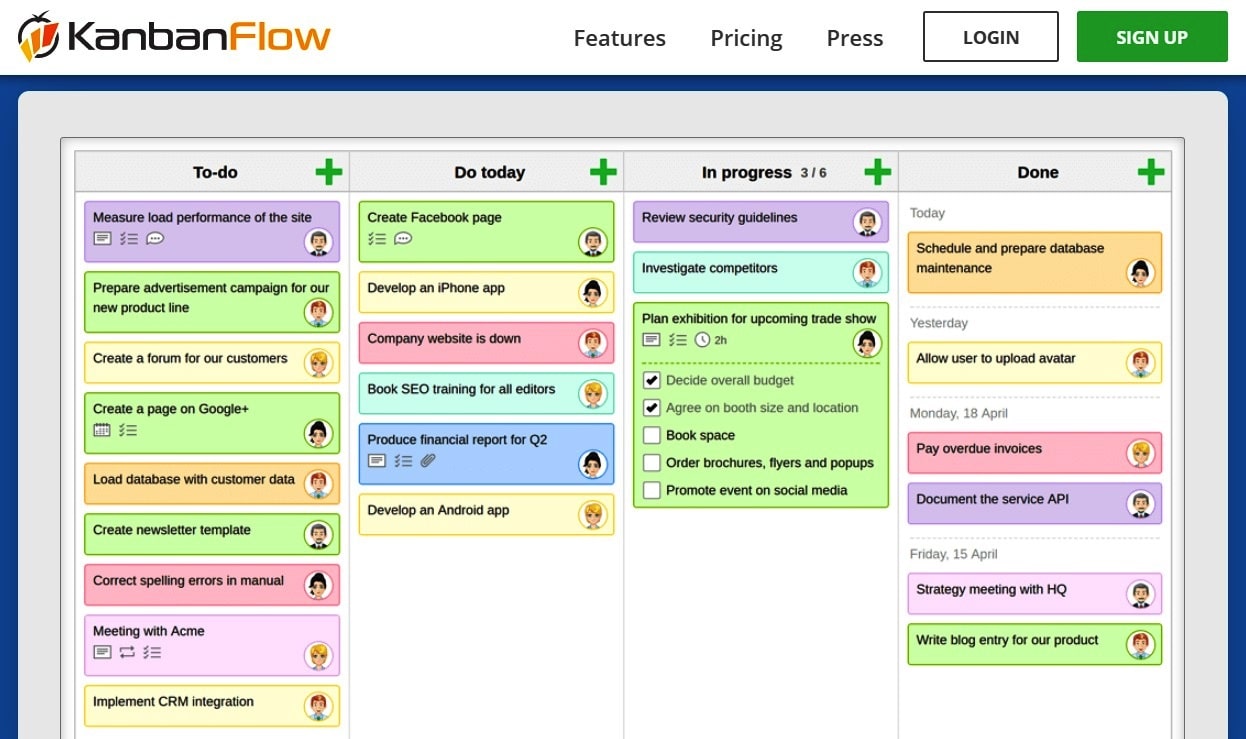
Task: Open the Press link in navigation
Action: click(854, 38)
